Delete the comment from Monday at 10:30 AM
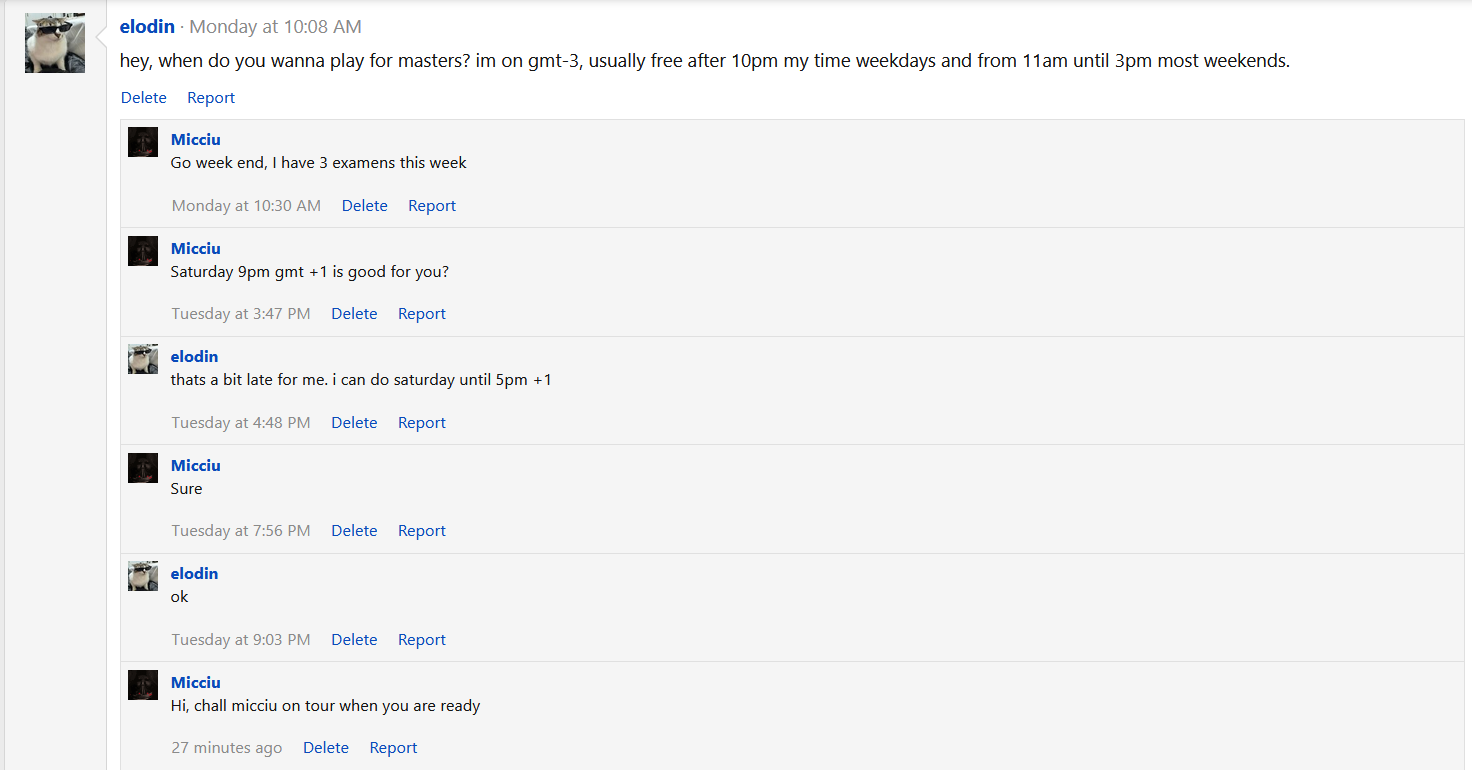Screen dimensions: 1472x770 pos(364,206)
